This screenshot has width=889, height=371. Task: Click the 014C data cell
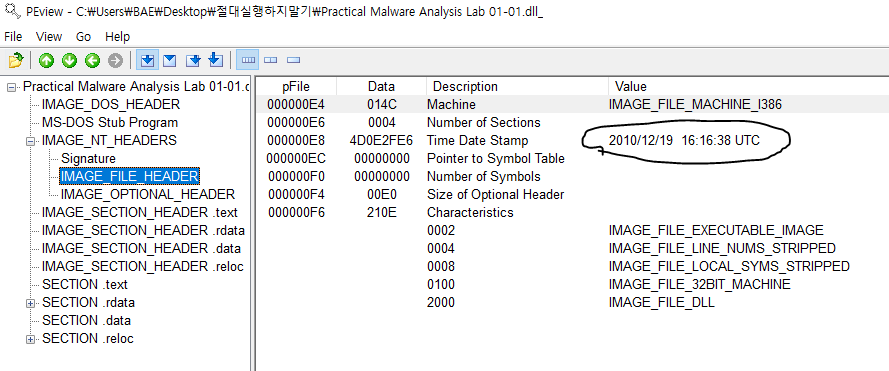click(x=382, y=105)
